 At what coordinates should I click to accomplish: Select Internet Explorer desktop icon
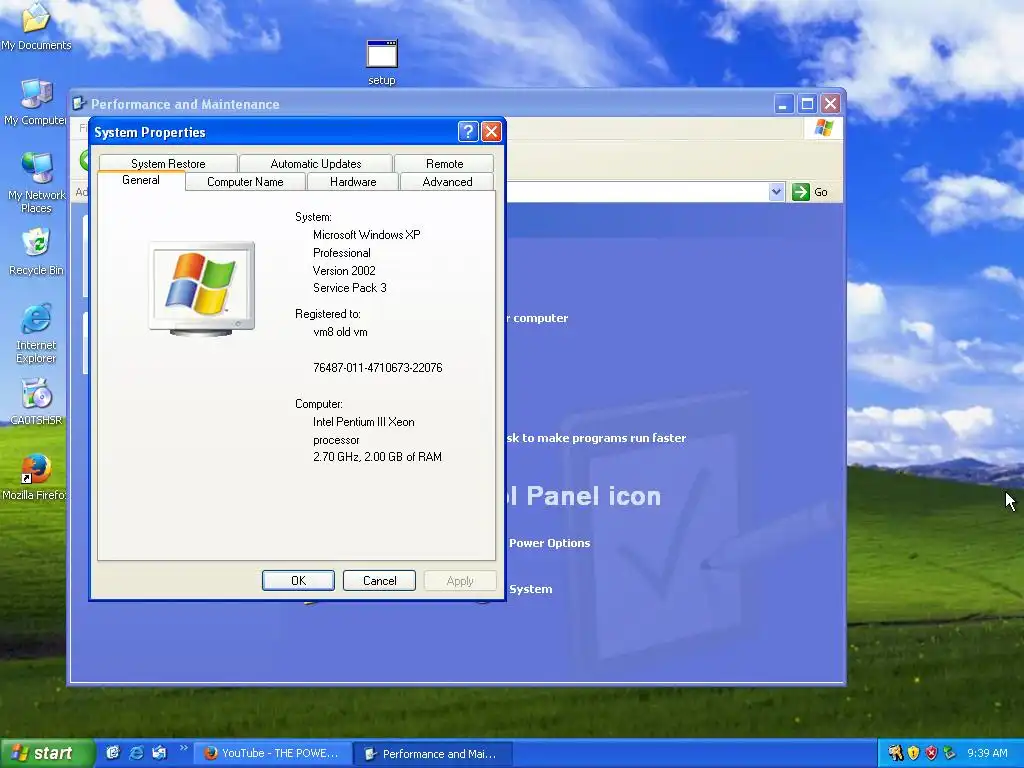36,333
